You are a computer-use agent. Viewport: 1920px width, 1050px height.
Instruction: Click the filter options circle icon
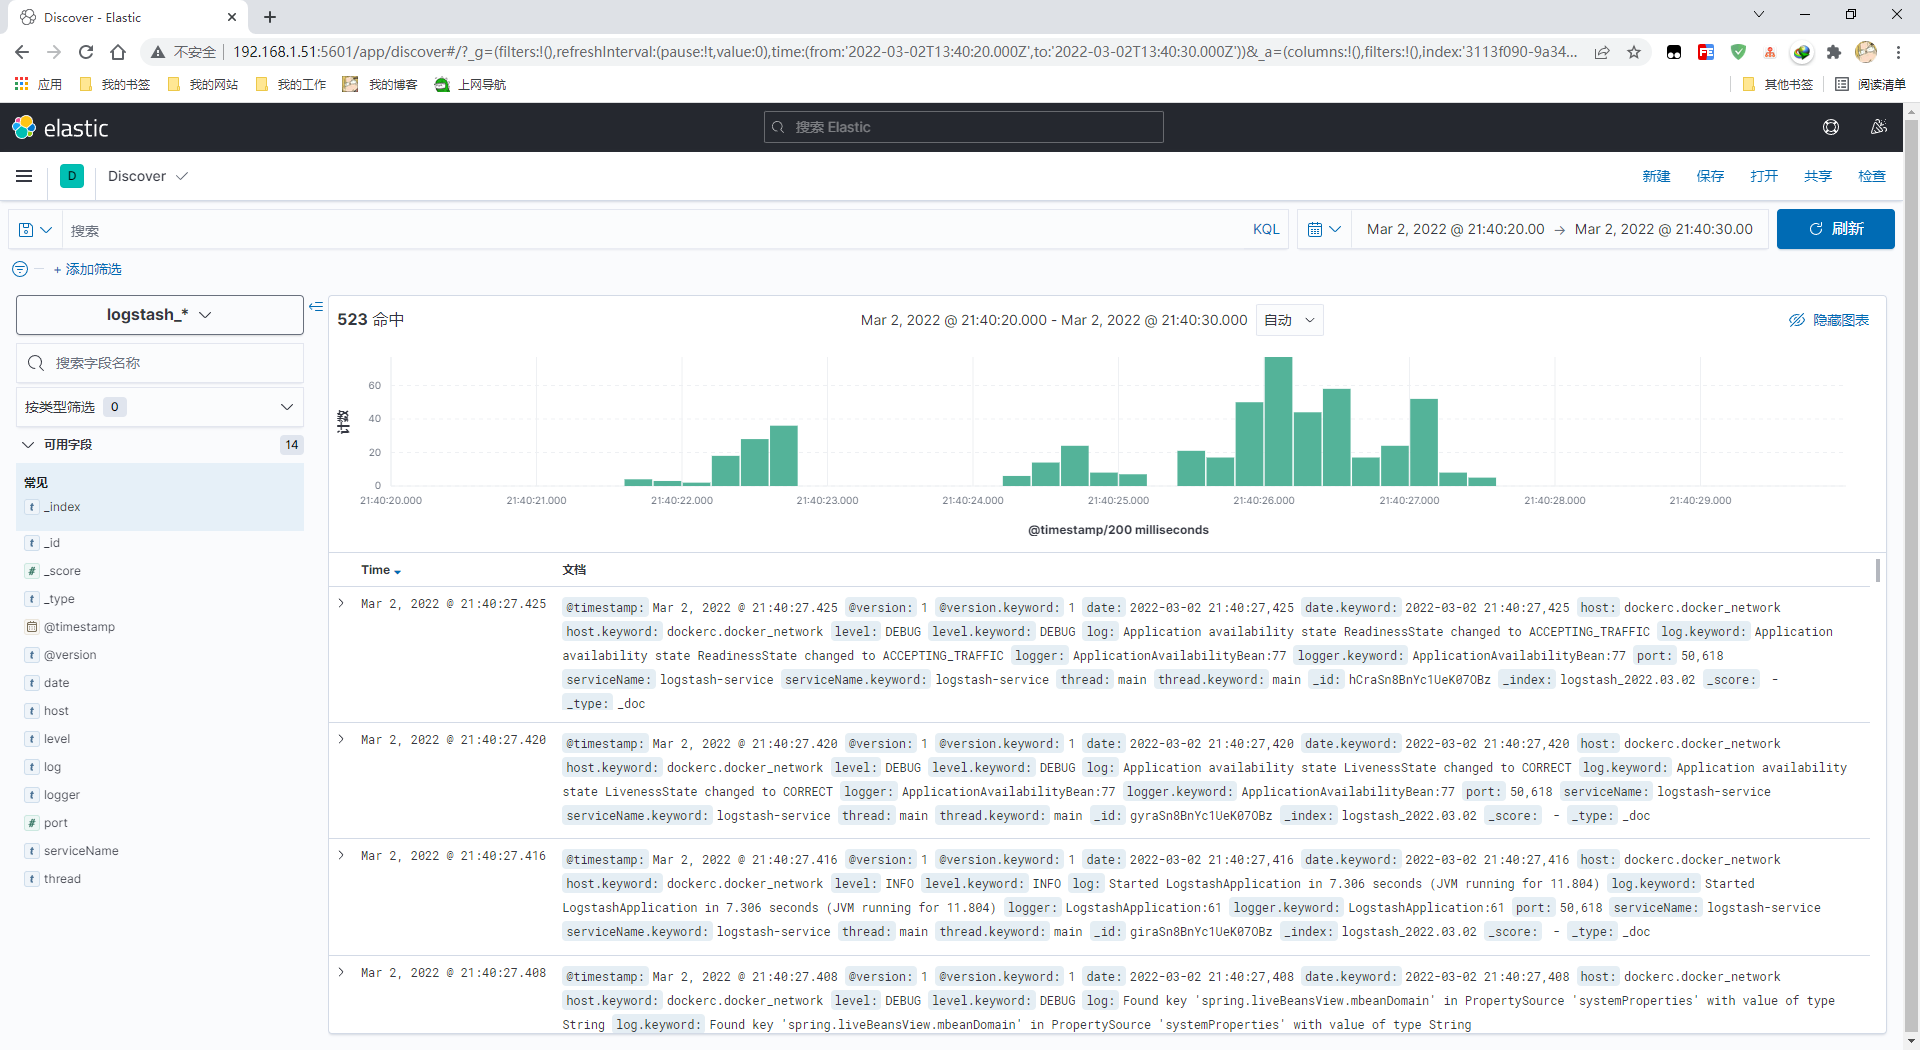tap(20, 269)
